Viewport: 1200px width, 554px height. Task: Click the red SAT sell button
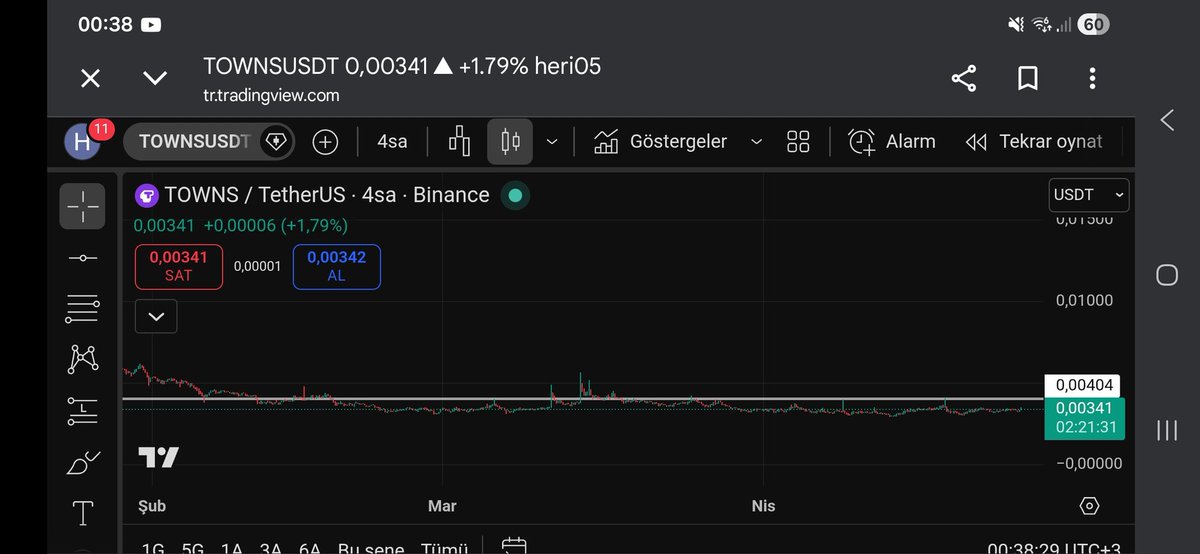pos(179,266)
